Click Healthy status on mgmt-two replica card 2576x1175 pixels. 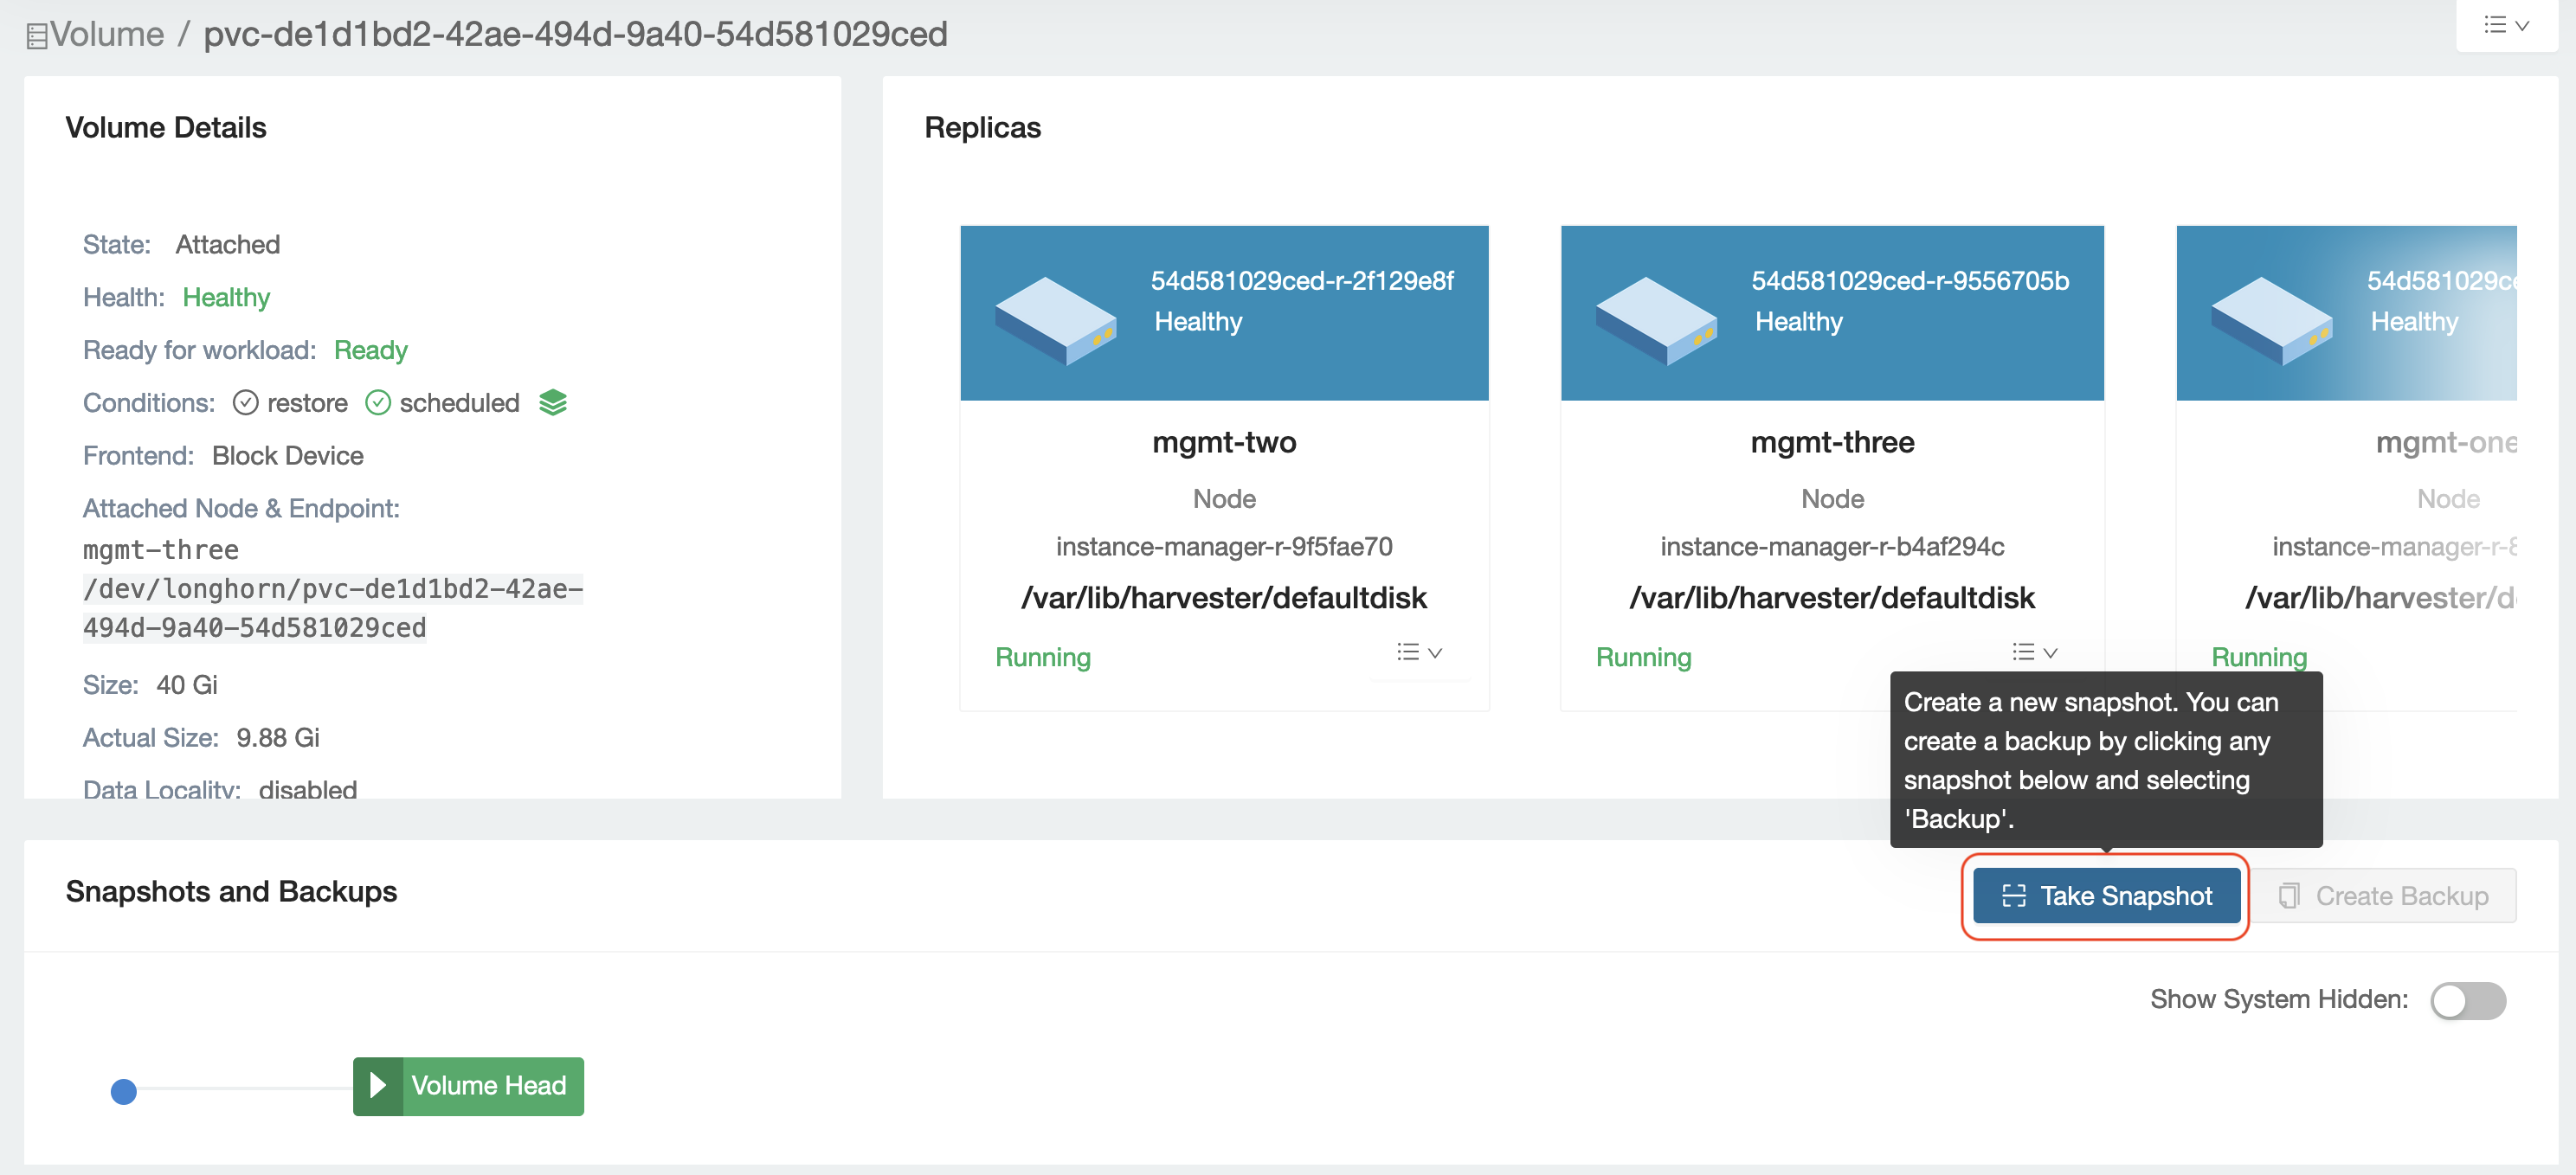1198,321
